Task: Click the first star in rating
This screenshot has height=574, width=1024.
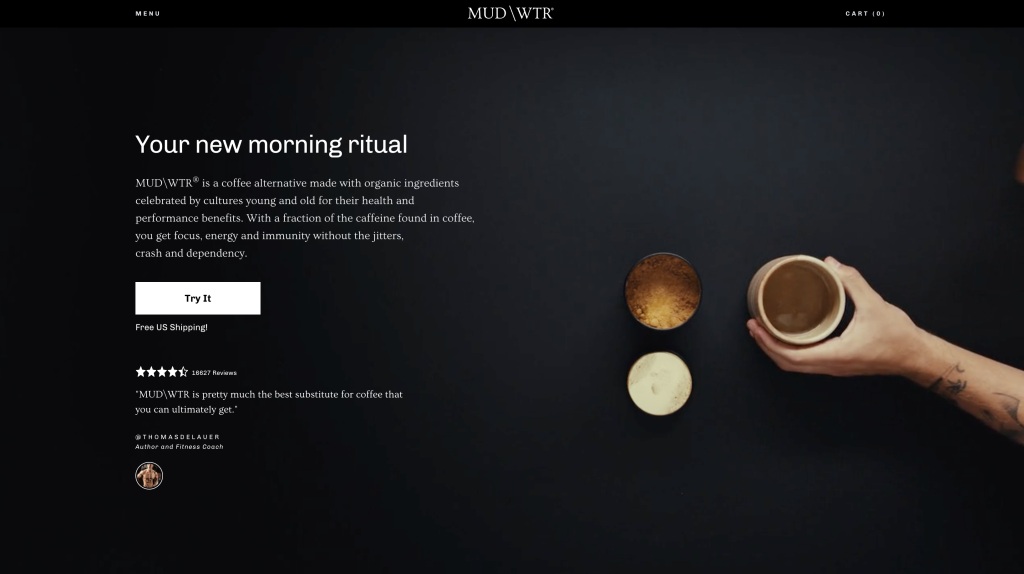Action: (x=140, y=372)
